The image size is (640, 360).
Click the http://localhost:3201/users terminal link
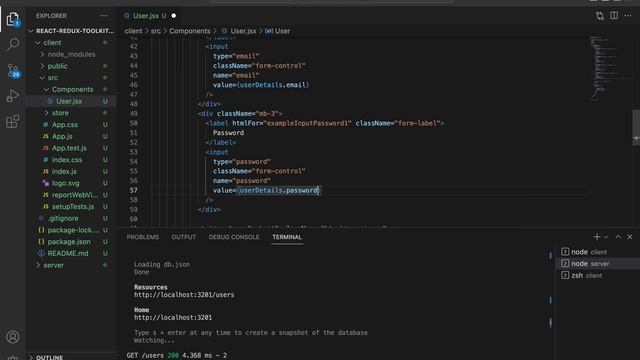pos(184,295)
